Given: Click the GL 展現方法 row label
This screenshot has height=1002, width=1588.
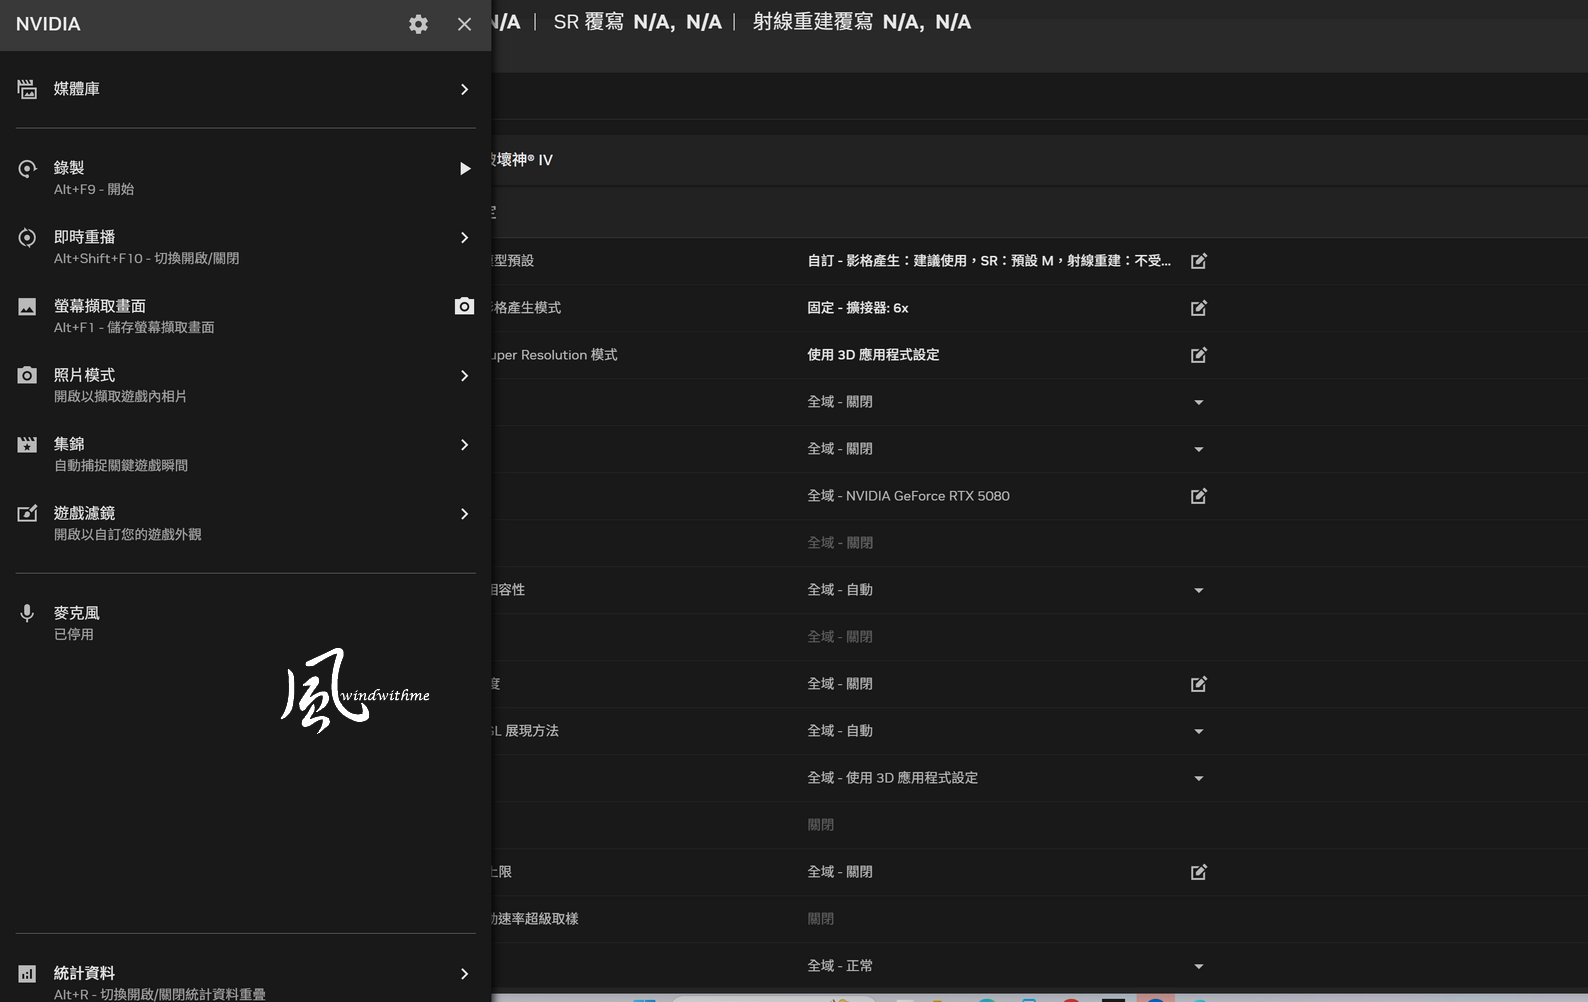Looking at the screenshot, I should 526,731.
